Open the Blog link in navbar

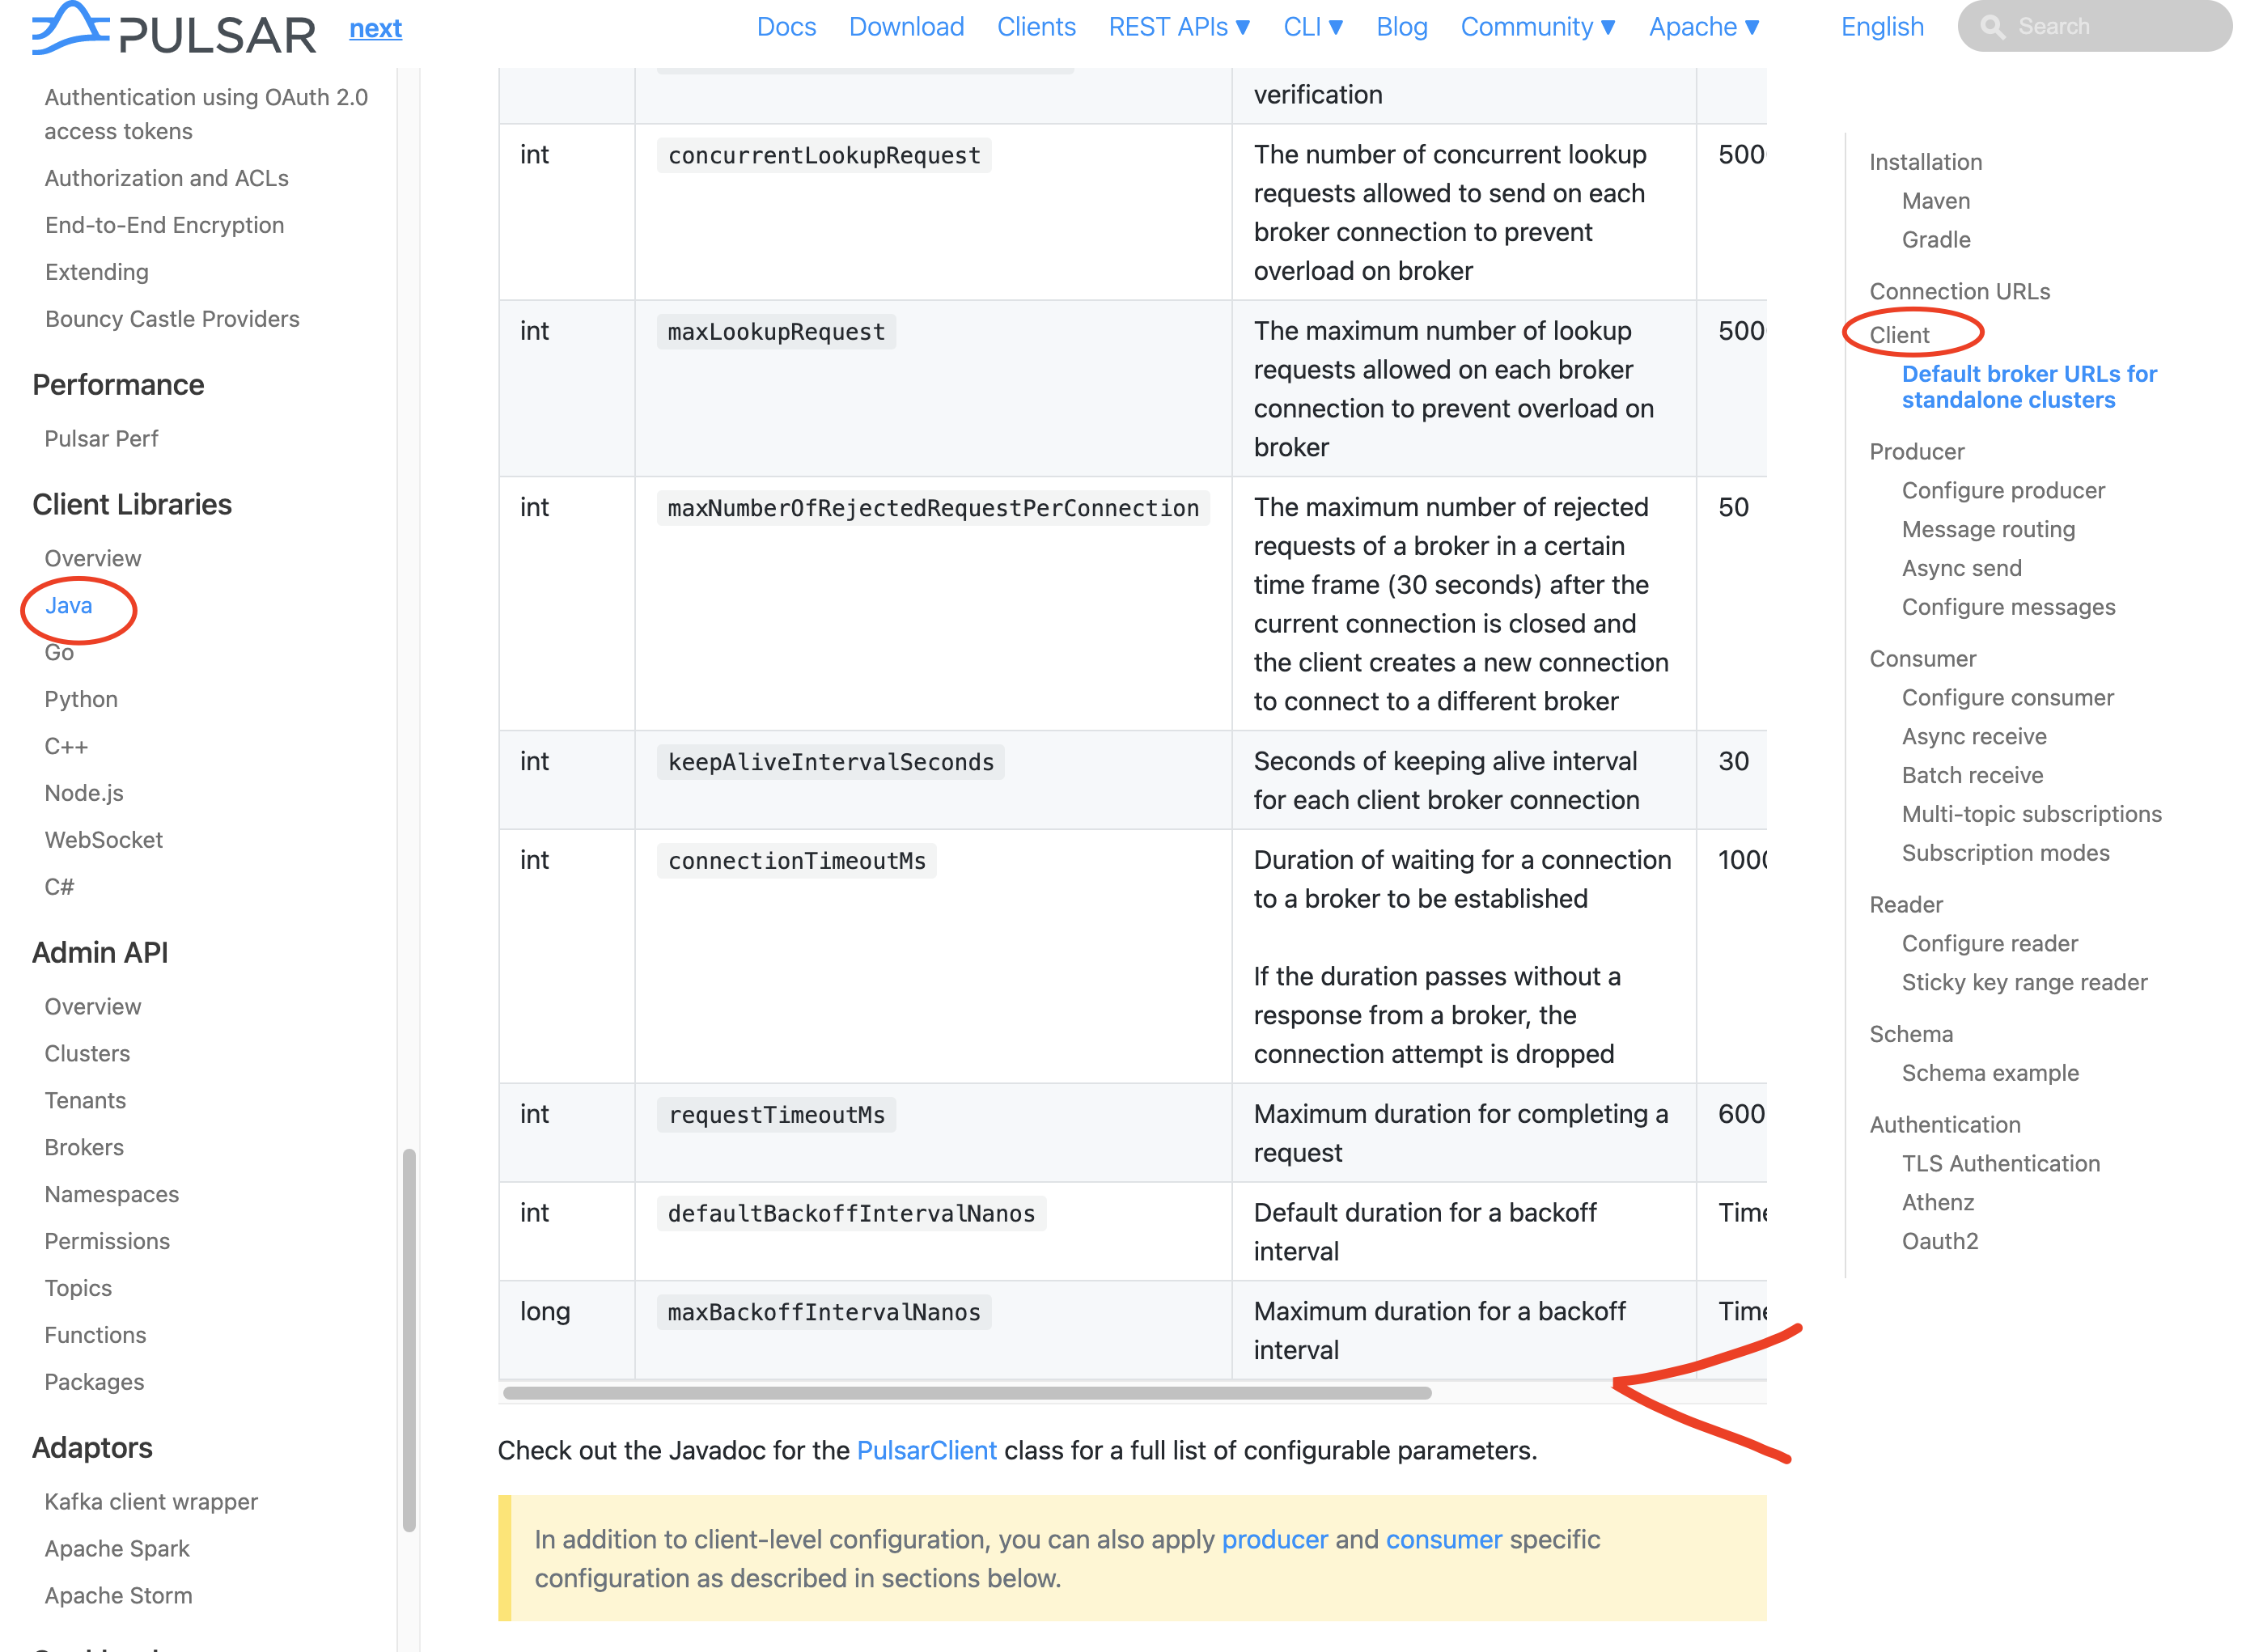click(x=1401, y=27)
